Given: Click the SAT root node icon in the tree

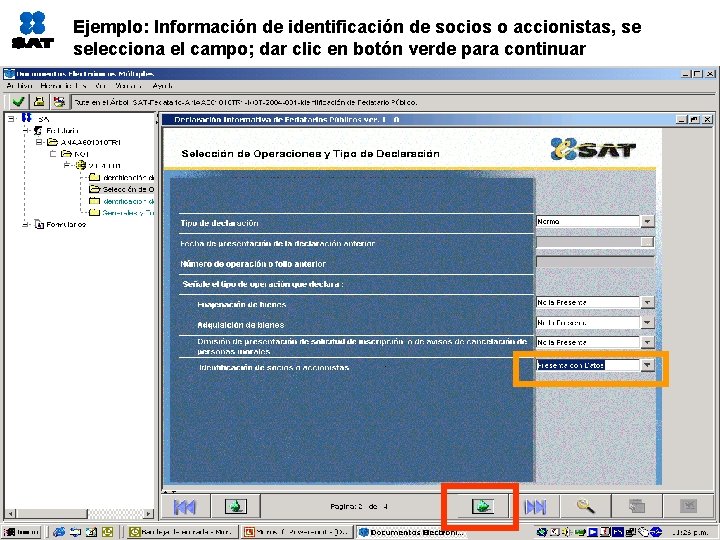Looking at the screenshot, I should (x=27, y=118).
